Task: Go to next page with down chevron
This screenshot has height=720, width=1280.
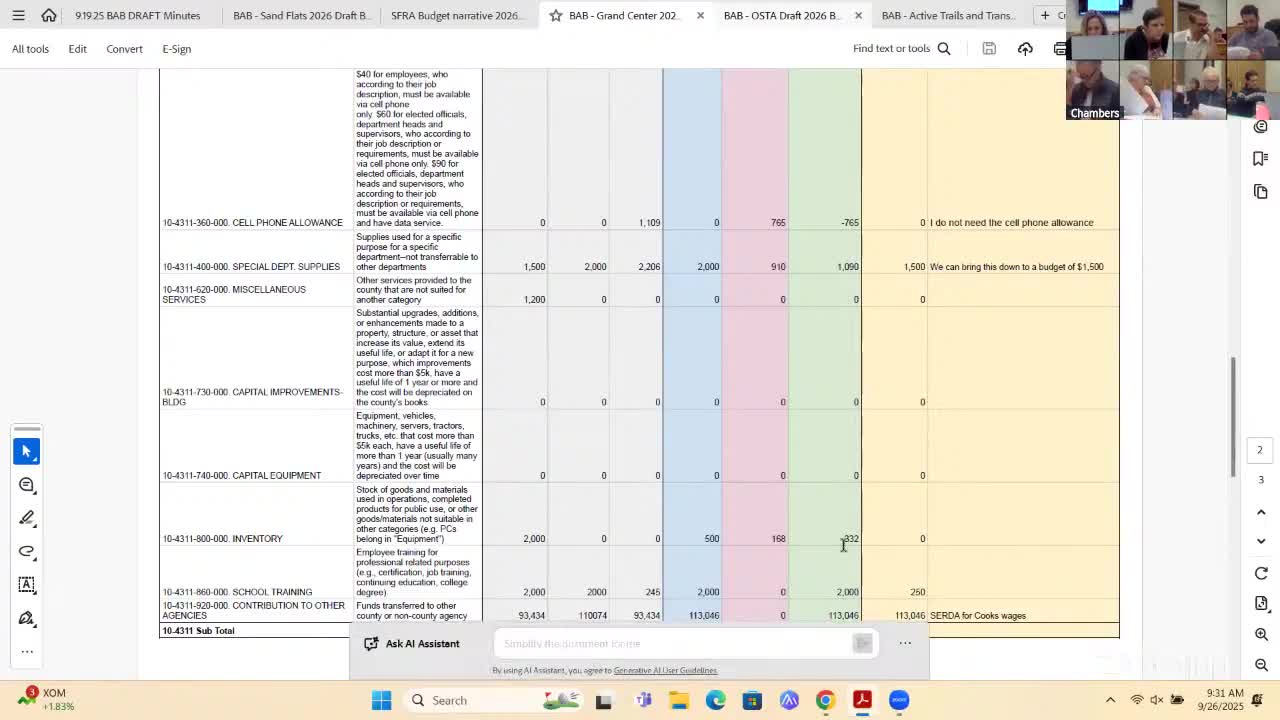Action: pyautogui.click(x=1261, y=541)
